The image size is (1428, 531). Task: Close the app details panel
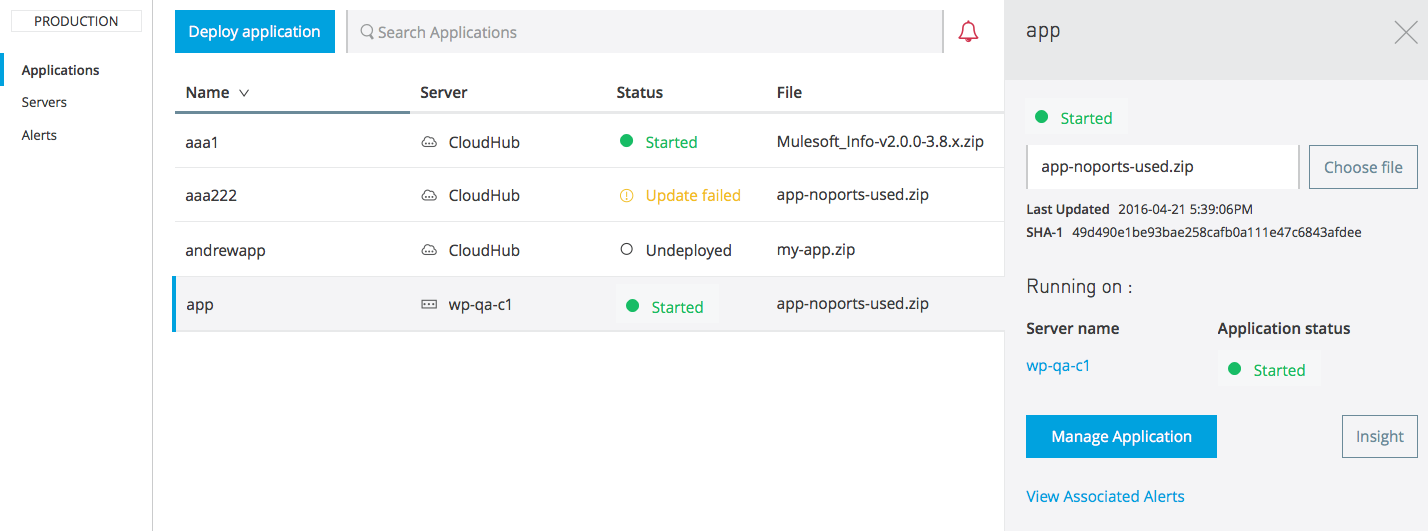click(x=1405, y=33)
